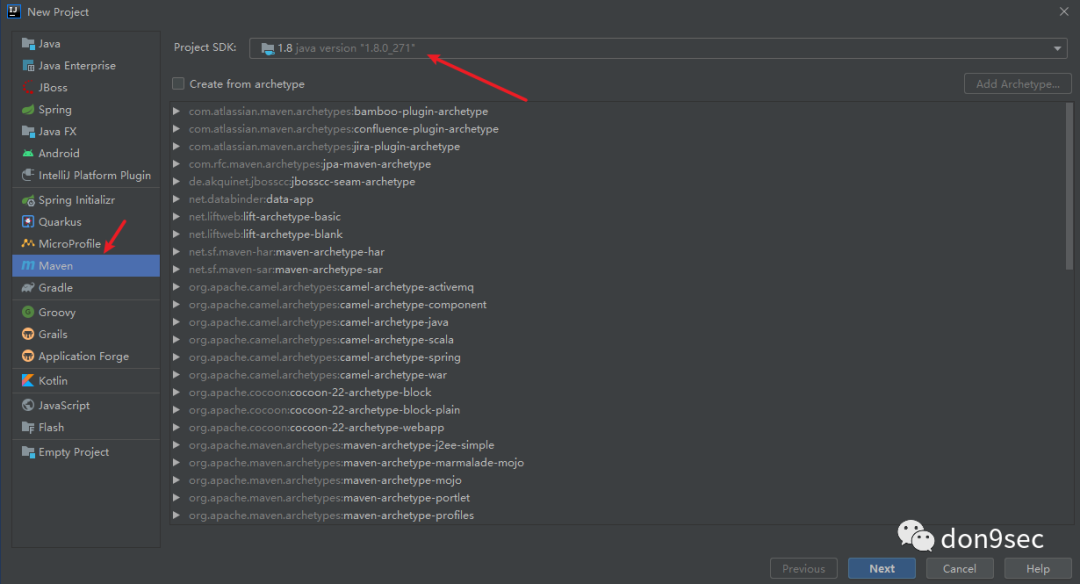Open the Project SDK dropdown arrow

[1057, 48]
